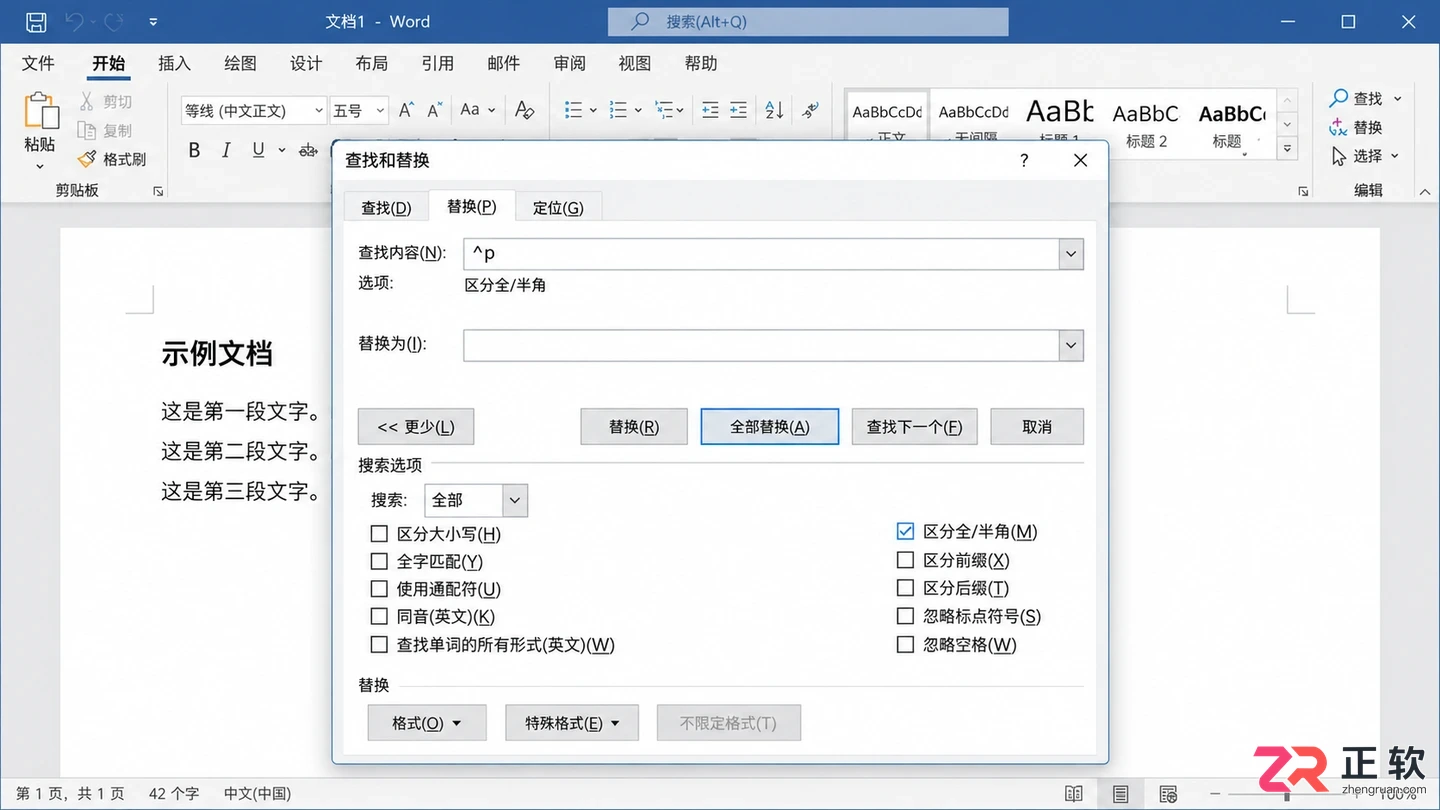Apply Bold formatting
The image size is (1440, 810).
coord(194,150)
